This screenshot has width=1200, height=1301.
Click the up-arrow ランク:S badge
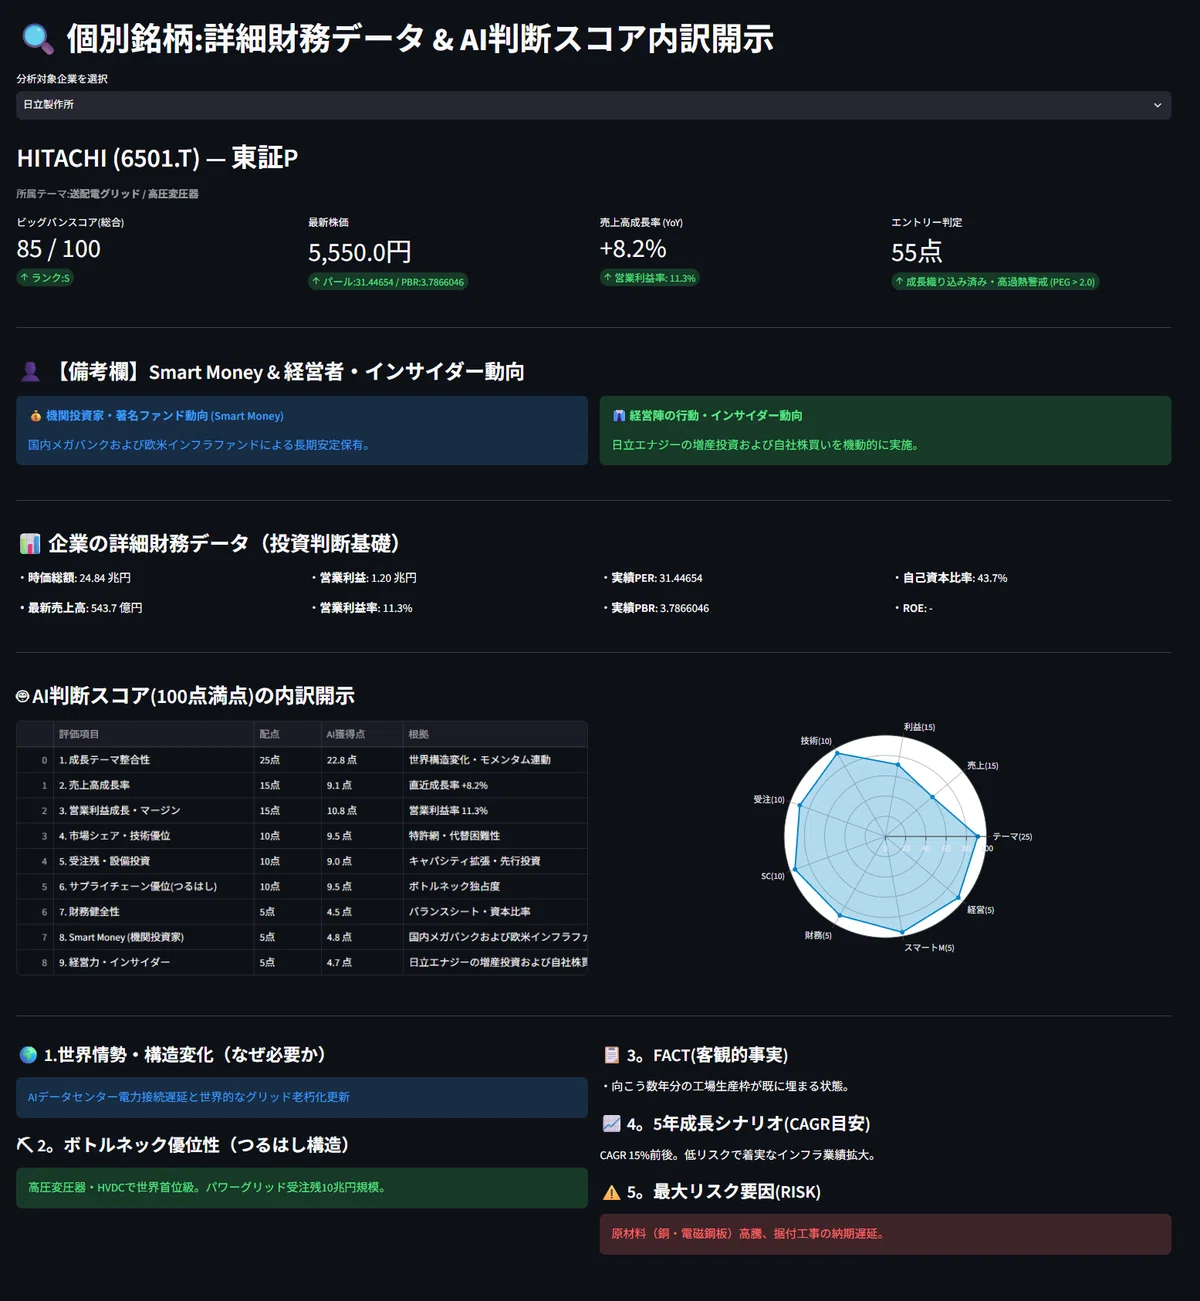(45, 278)
